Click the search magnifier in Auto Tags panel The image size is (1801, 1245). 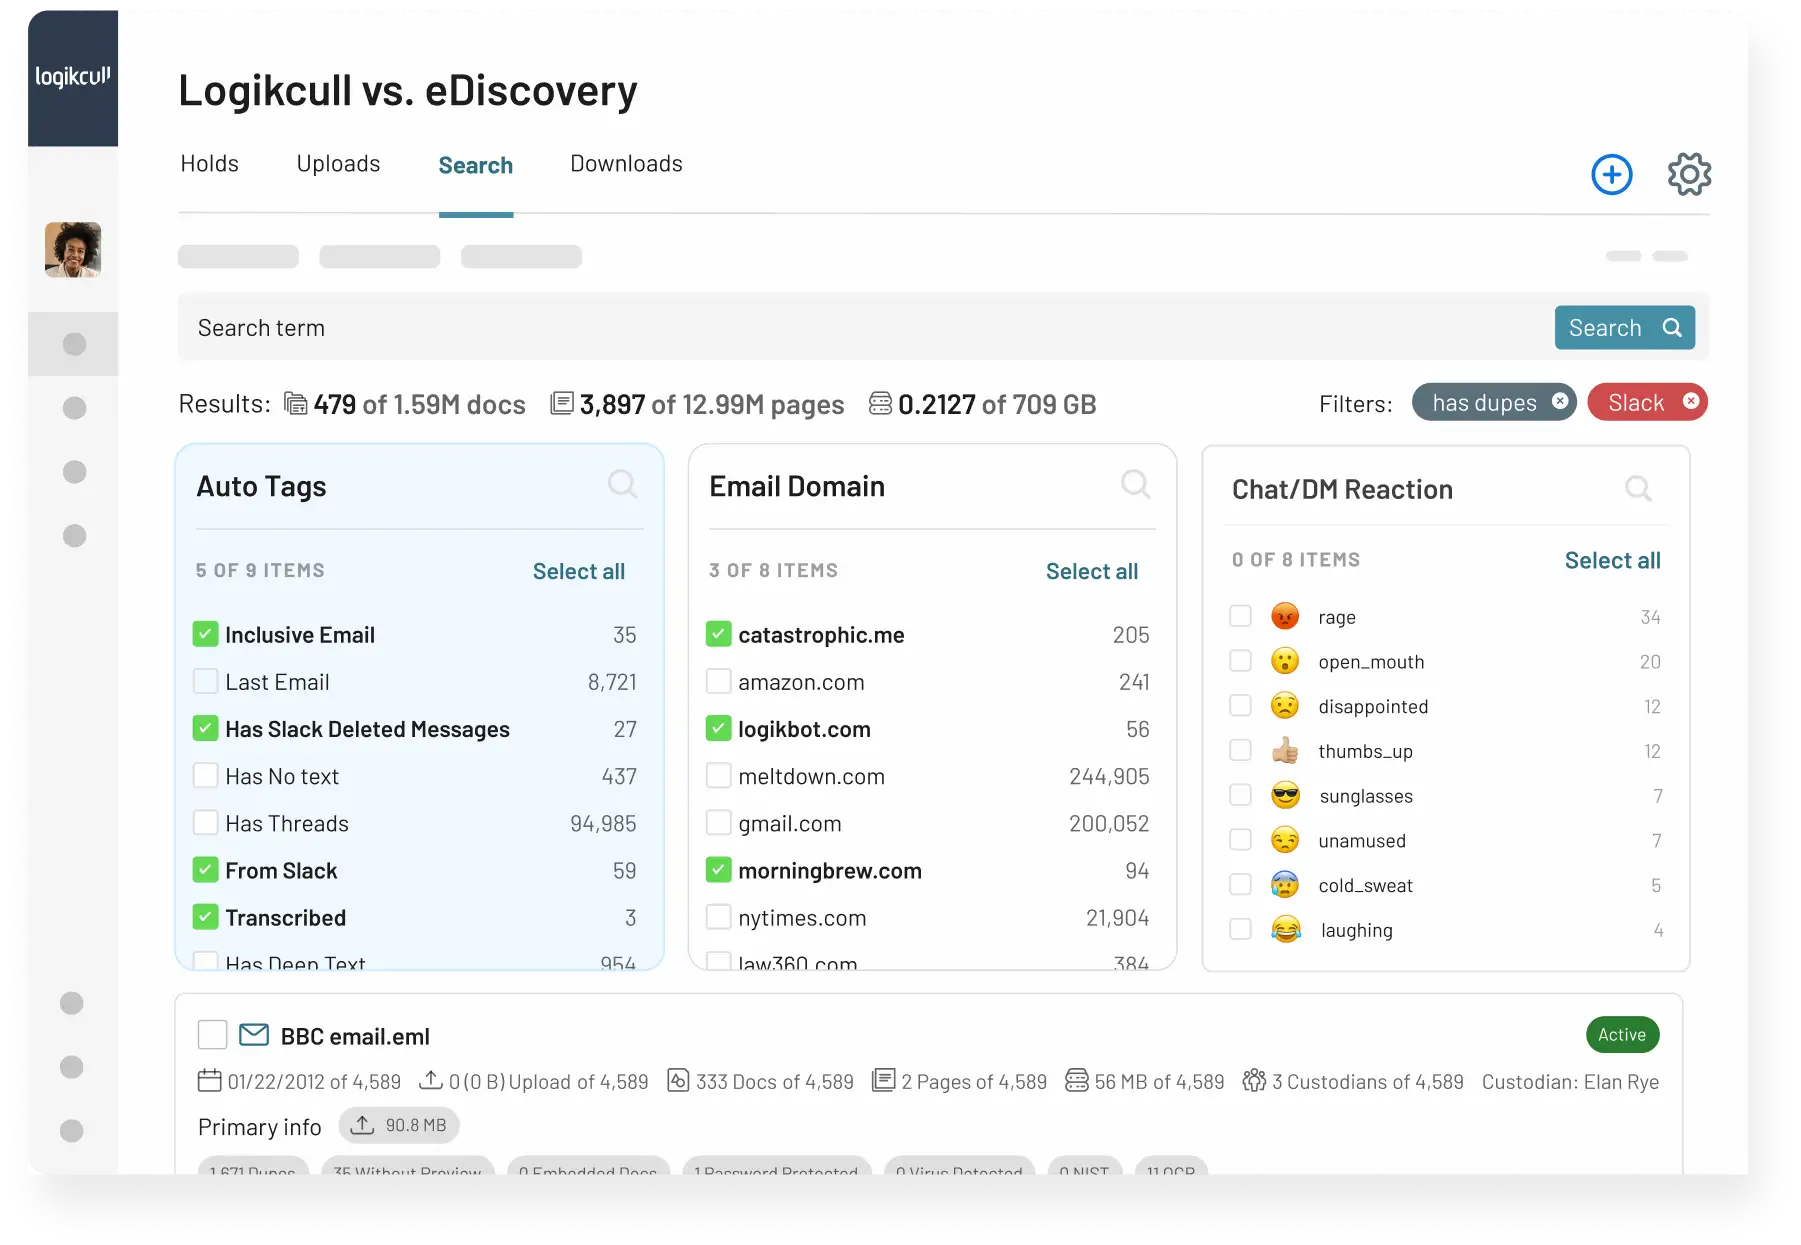coord(622,485)
